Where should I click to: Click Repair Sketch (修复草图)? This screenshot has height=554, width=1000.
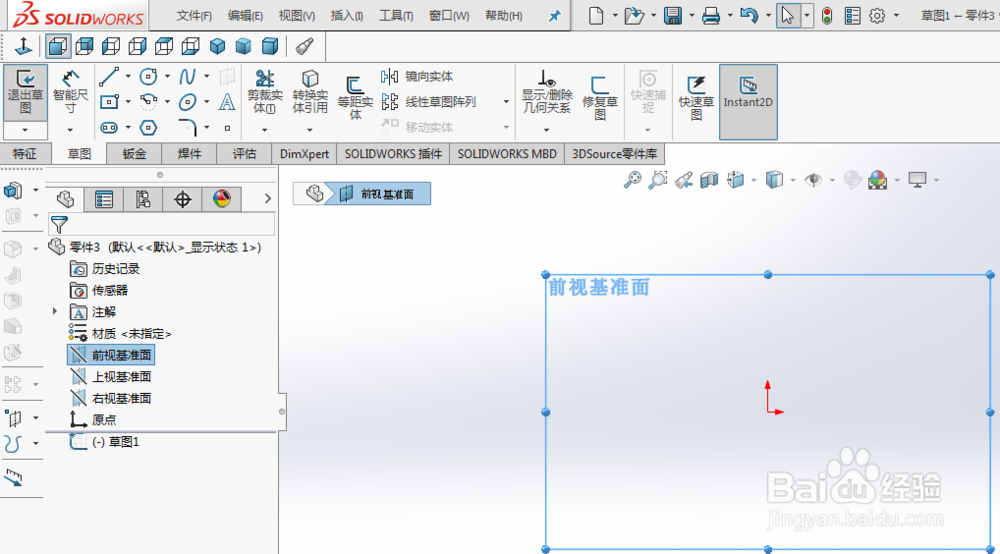click(x=599, y=97)
